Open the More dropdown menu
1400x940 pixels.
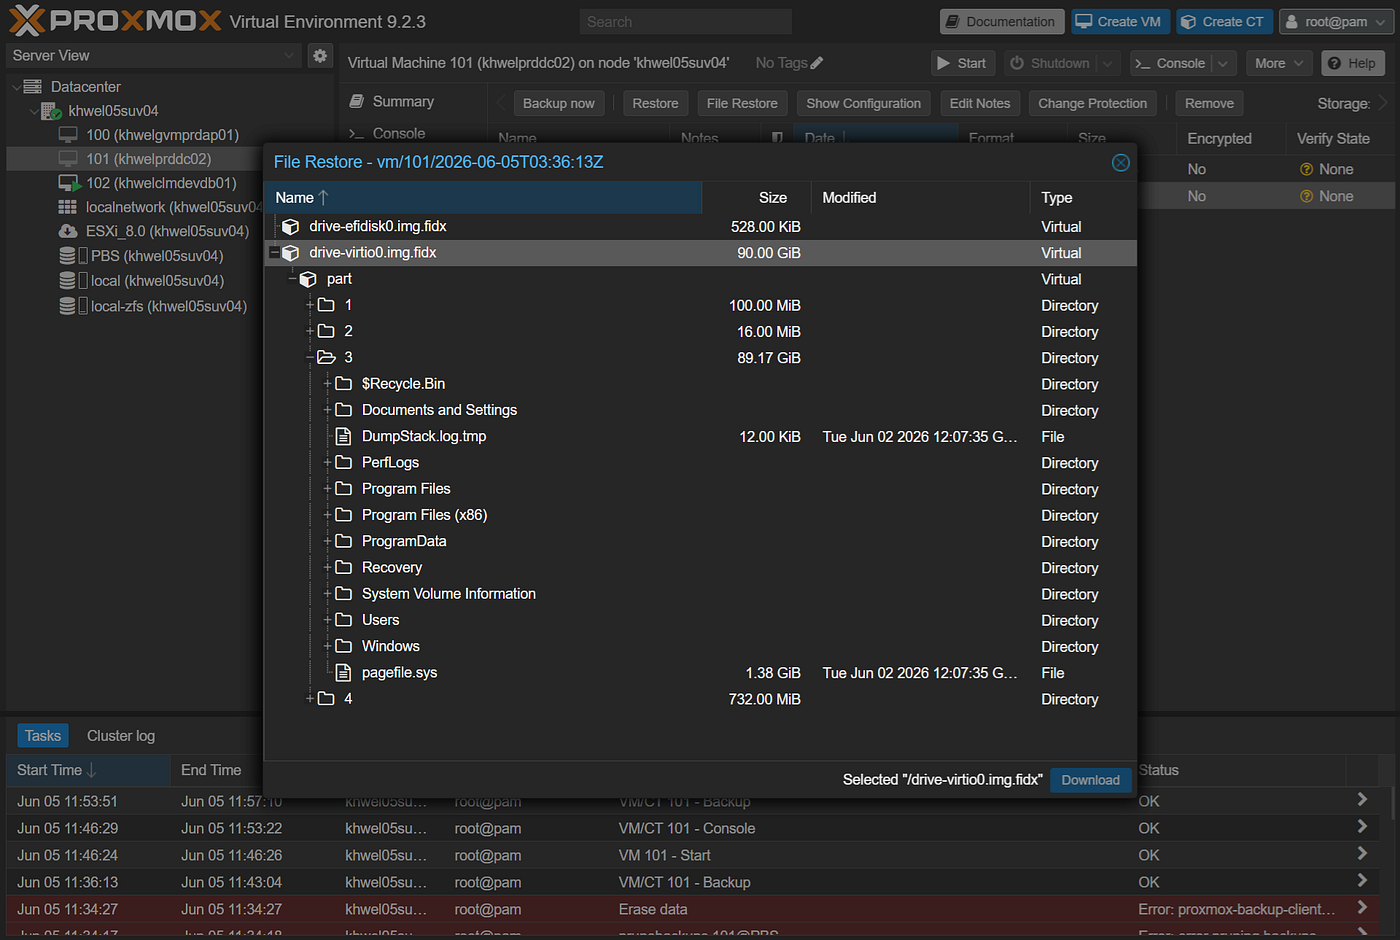[x=1280, y=63]
